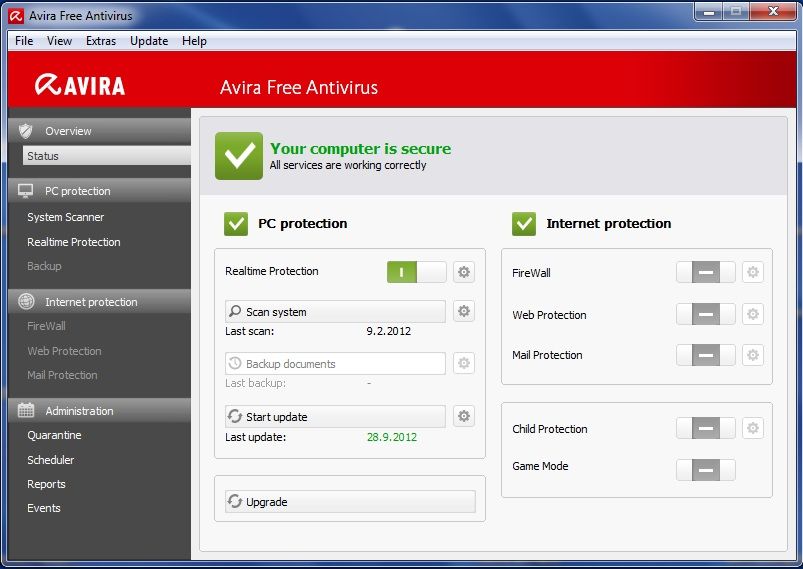Toggle Realtime Protection switch off
The image size is (803, 569).
(x=416, y=272)
